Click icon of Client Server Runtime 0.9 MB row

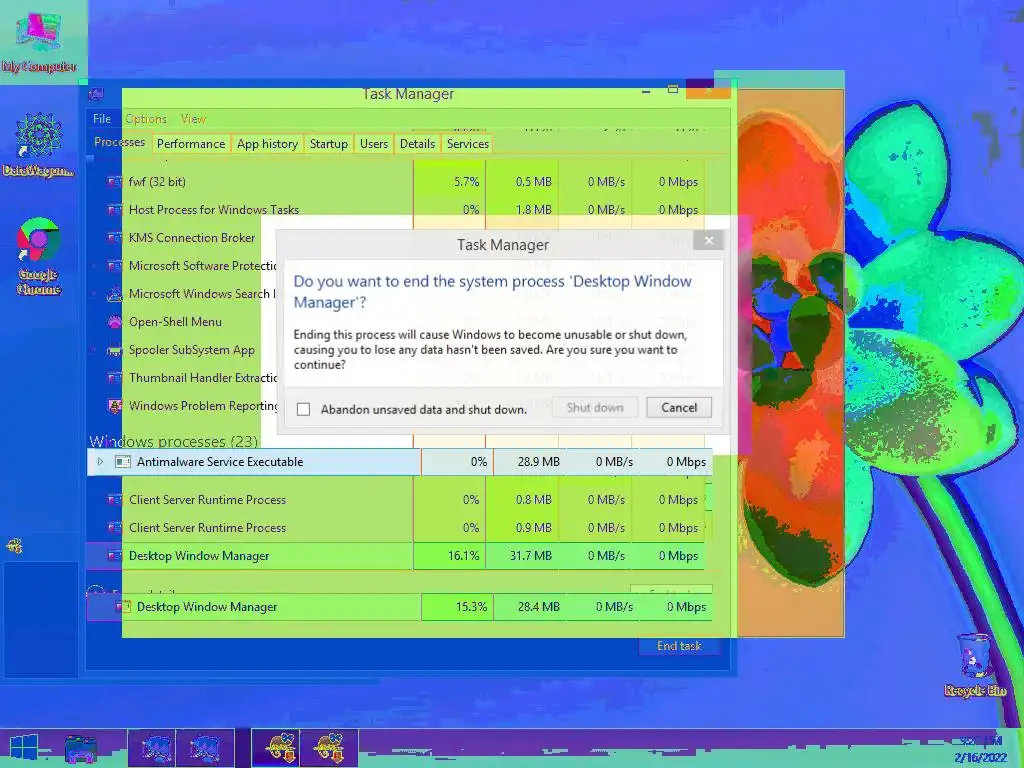(114, 528)
